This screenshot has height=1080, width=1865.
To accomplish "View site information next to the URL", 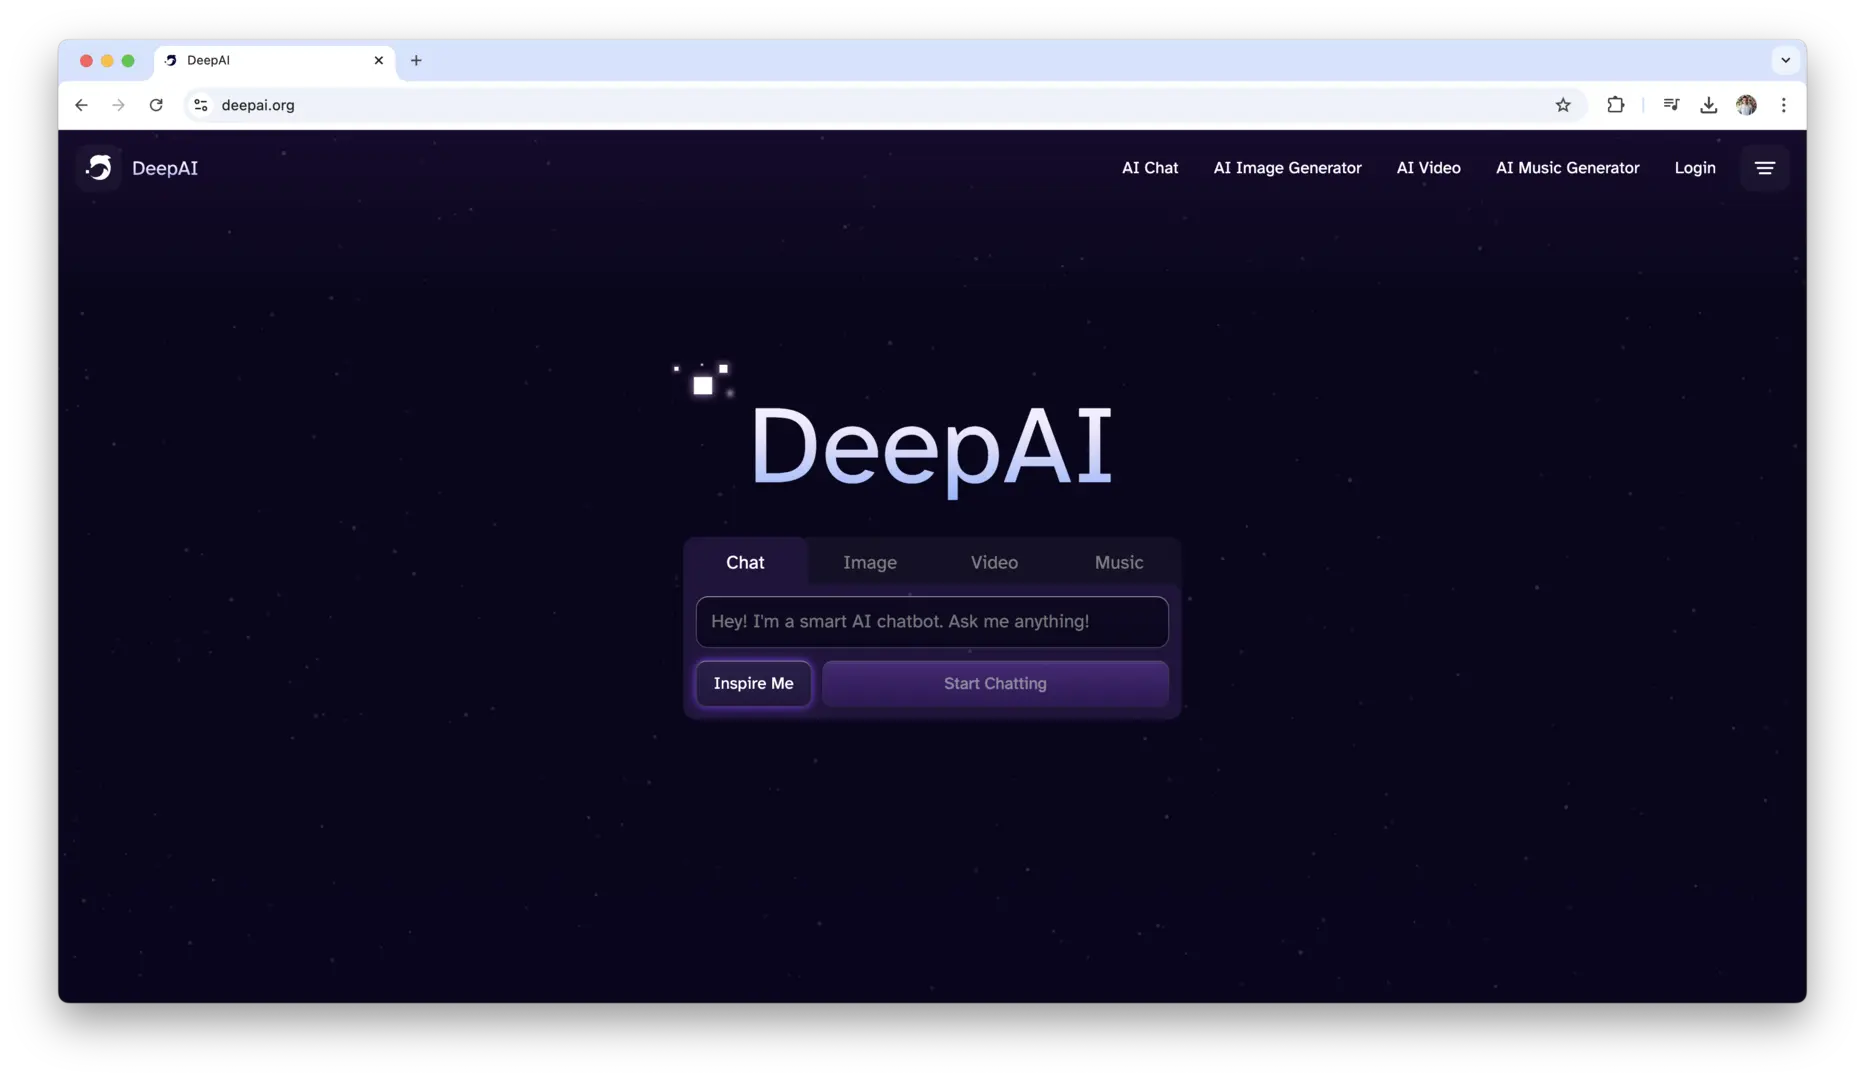I will click(200, 105).
